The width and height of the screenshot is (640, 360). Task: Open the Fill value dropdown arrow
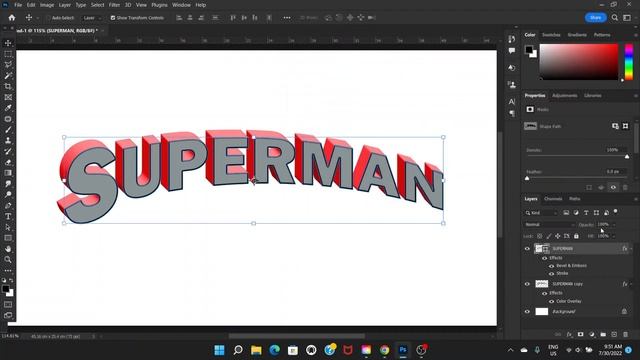pos(614,236)
